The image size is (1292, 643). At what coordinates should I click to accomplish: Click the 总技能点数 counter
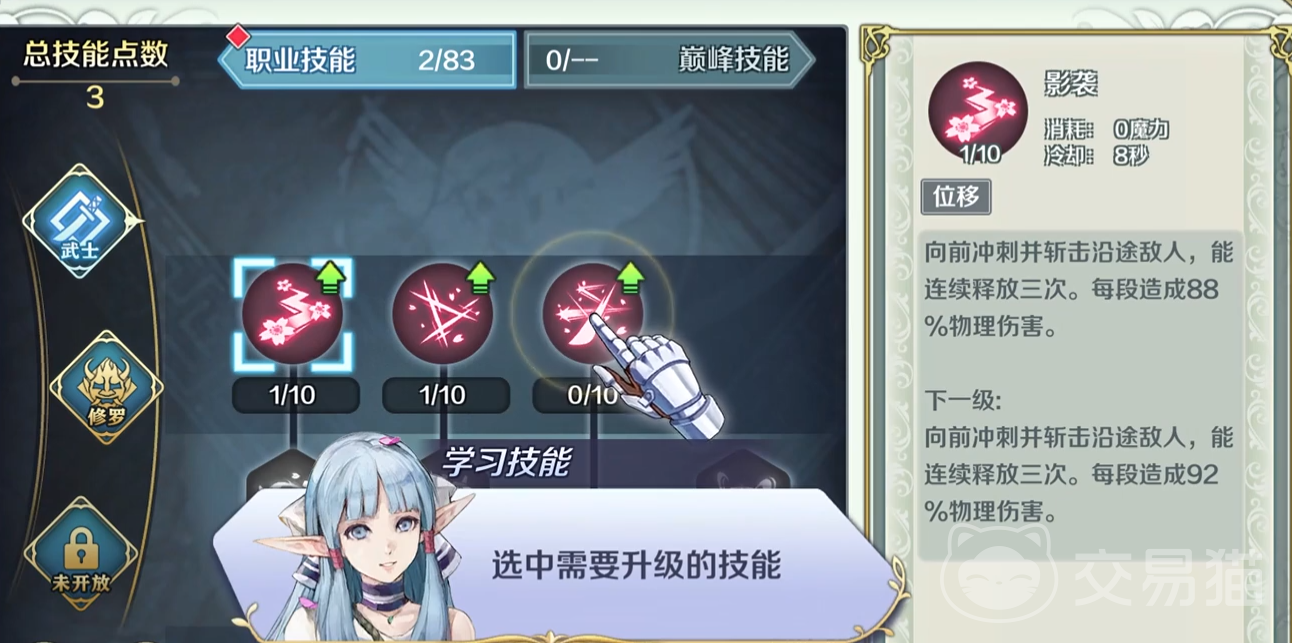pos(96,74)
